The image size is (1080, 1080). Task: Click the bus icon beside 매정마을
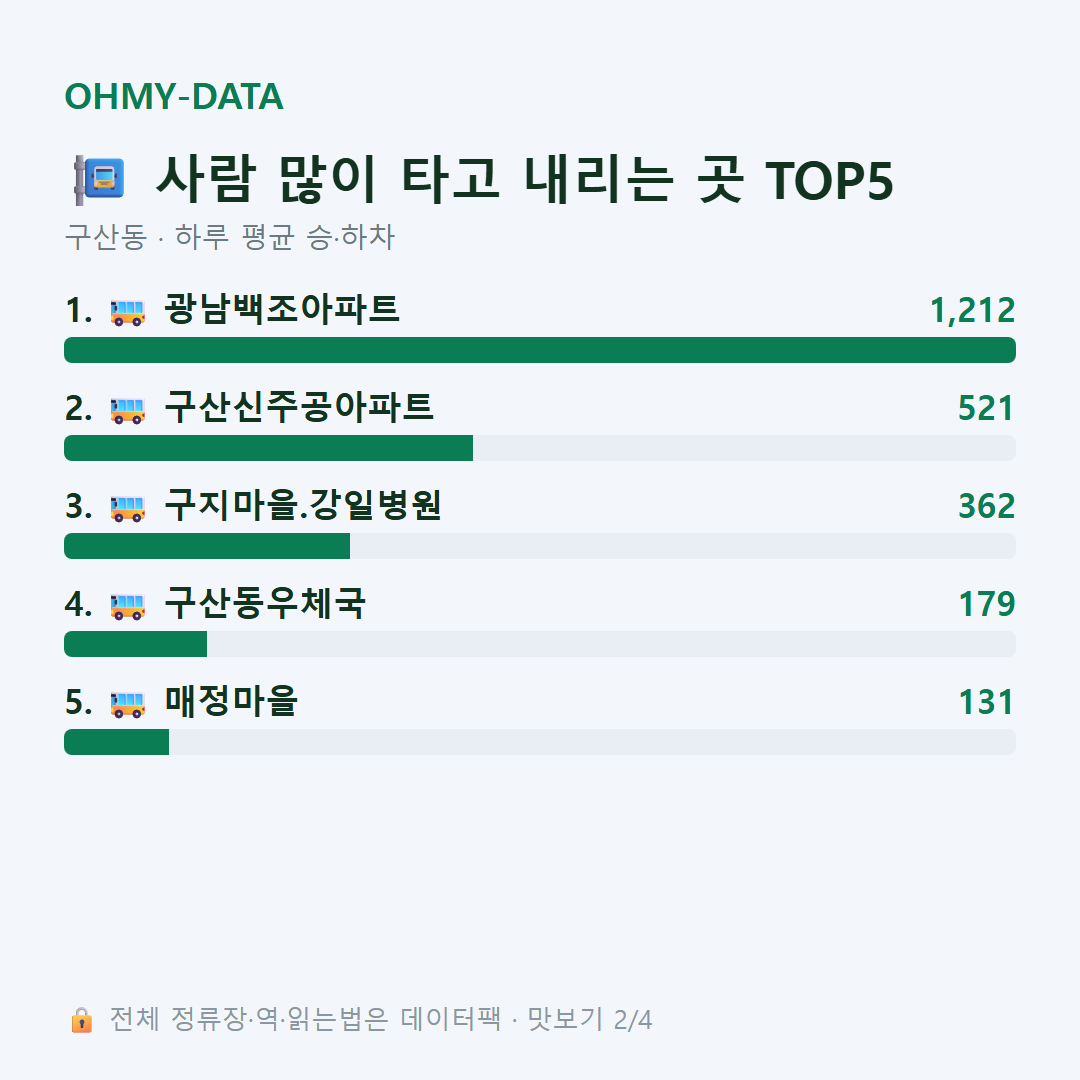pyautogui.click(x=127, y=704)
